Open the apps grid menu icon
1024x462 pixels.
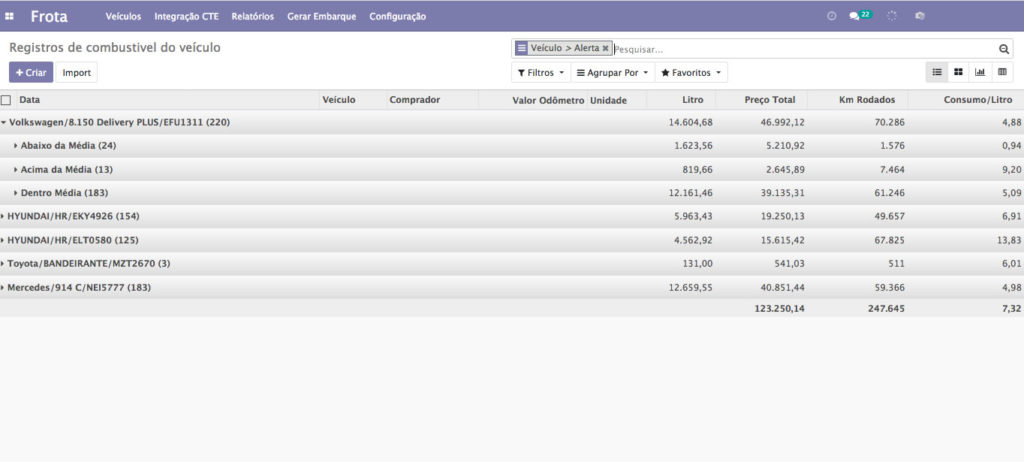pyautogui.click(x=9, y=16)
